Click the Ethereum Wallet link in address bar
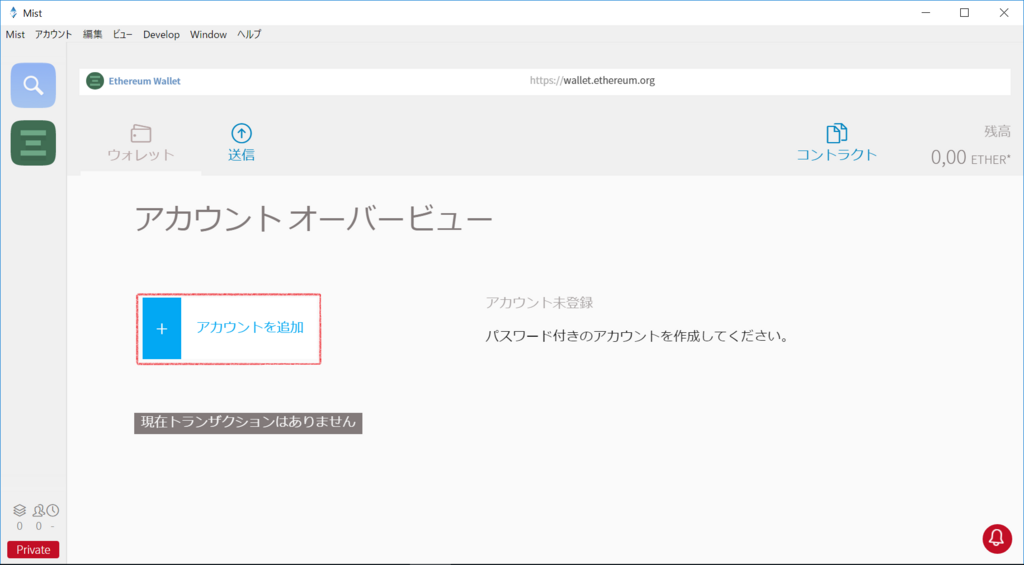This screenshot has width=1024, height=565. 144,81
